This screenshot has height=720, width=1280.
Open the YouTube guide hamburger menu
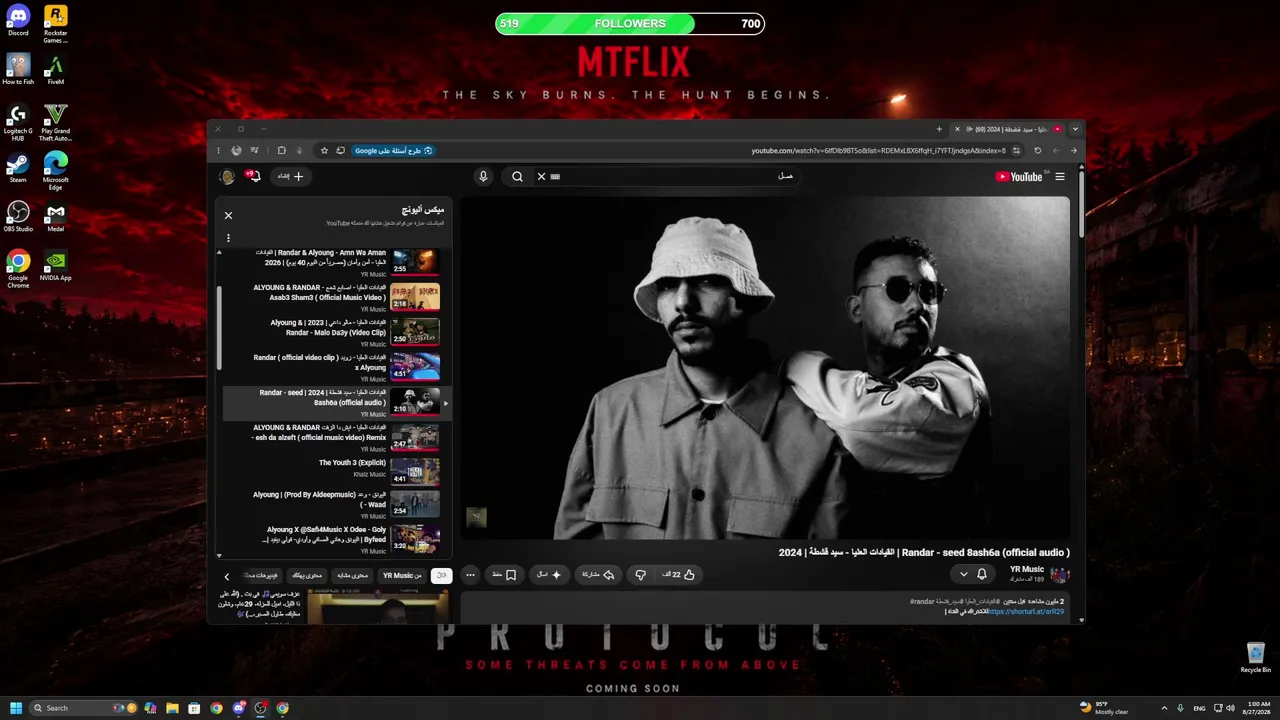pos(1060,177)
